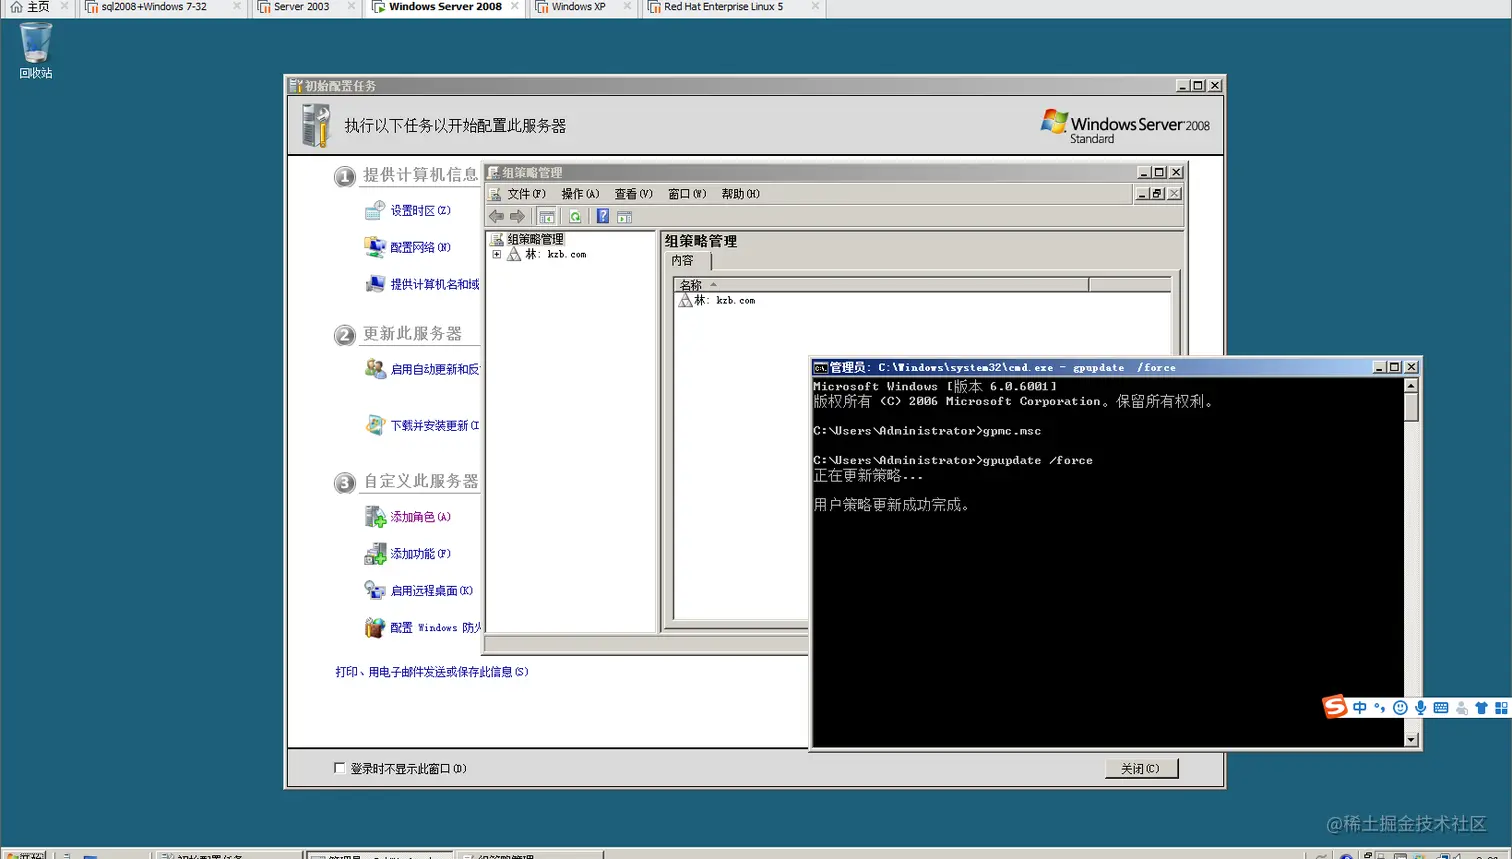Select the 内容 tab
Image resolution: width=1512 pixels, height=859 pixels.
click(688, 261)
